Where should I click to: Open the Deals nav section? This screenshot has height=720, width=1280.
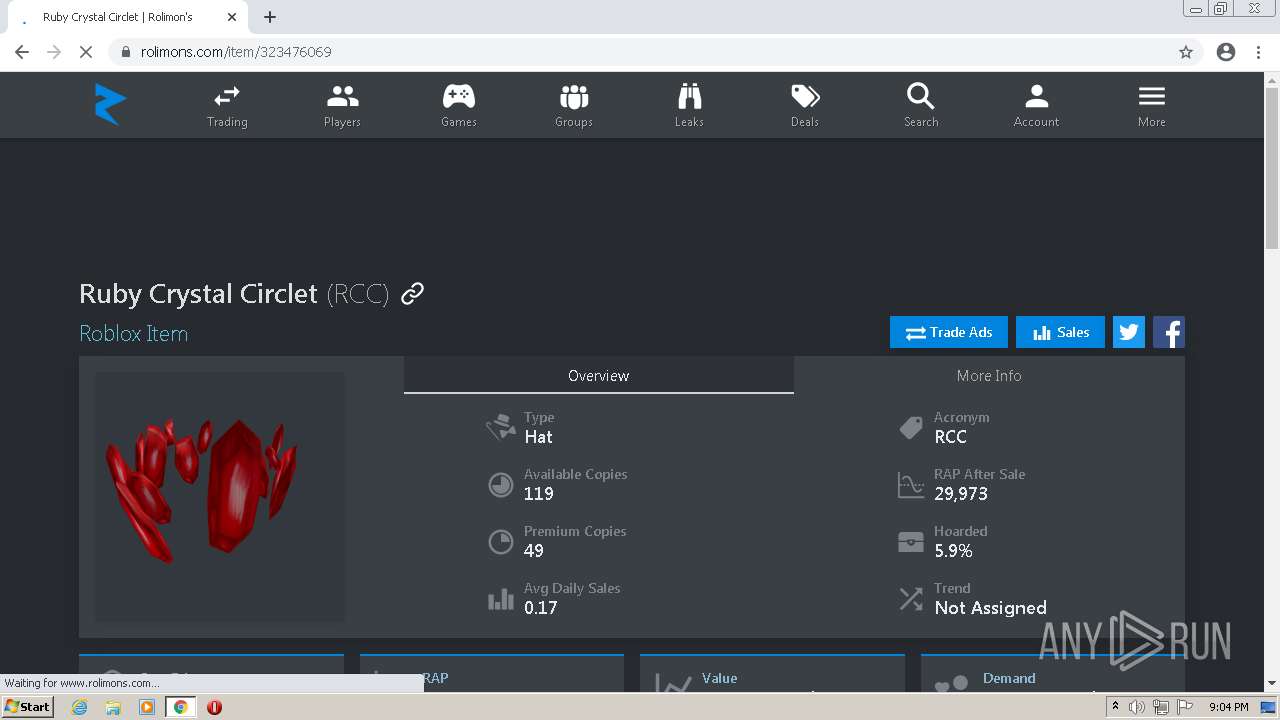pos(805,106)
